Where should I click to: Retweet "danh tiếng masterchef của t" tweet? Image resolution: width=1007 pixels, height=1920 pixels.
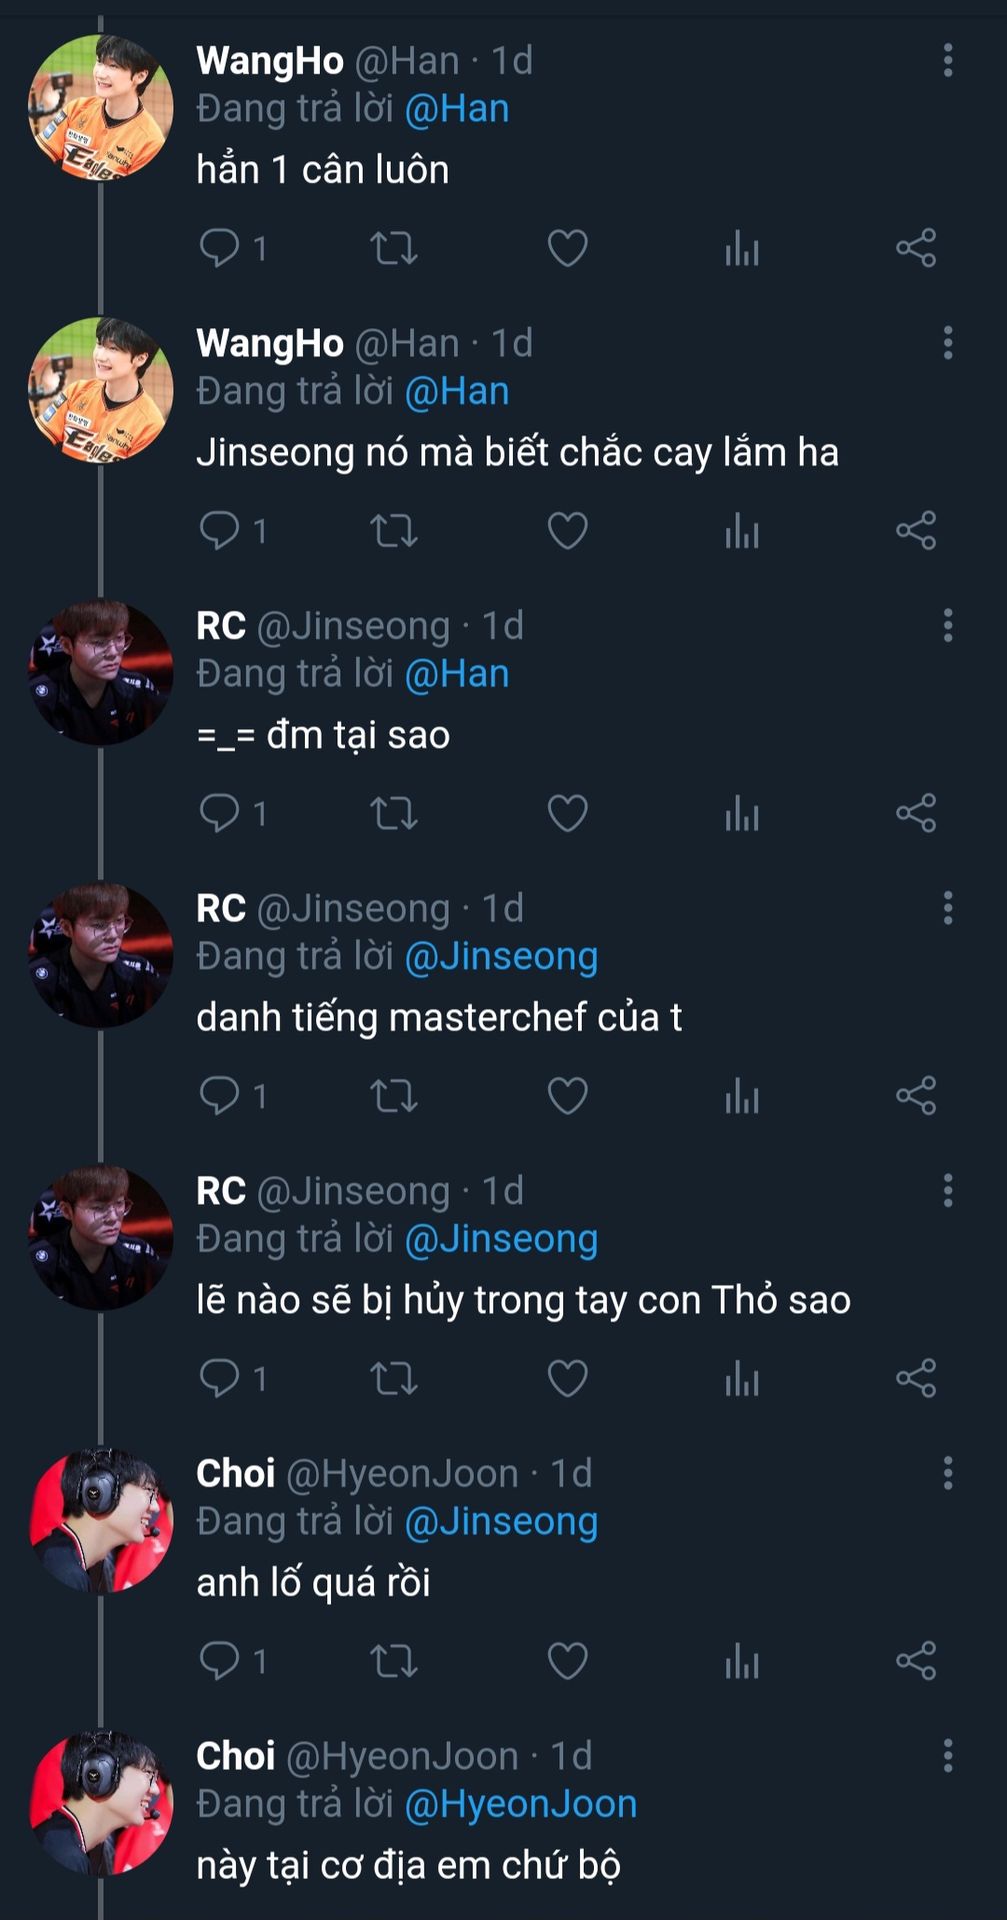(394, 1096)
